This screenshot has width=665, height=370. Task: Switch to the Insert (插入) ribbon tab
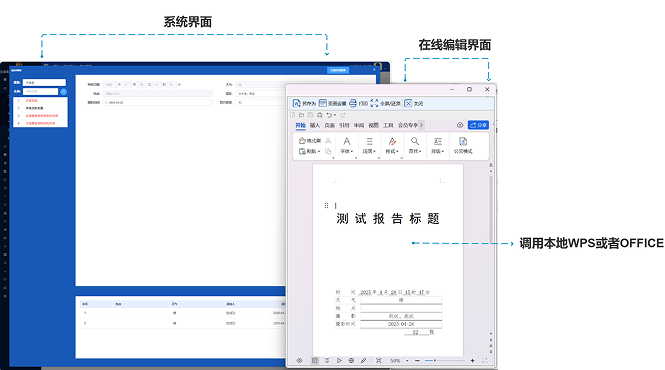[315, 125]
